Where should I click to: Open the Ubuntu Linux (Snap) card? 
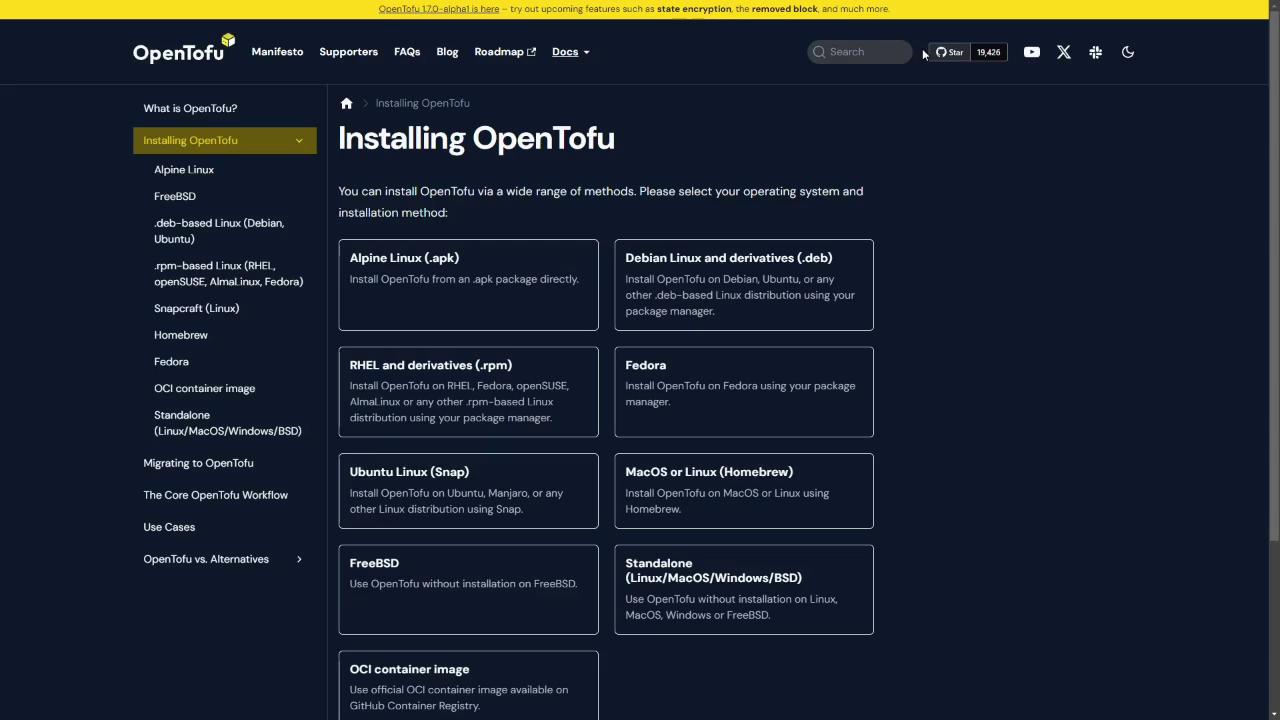(468, 491)
